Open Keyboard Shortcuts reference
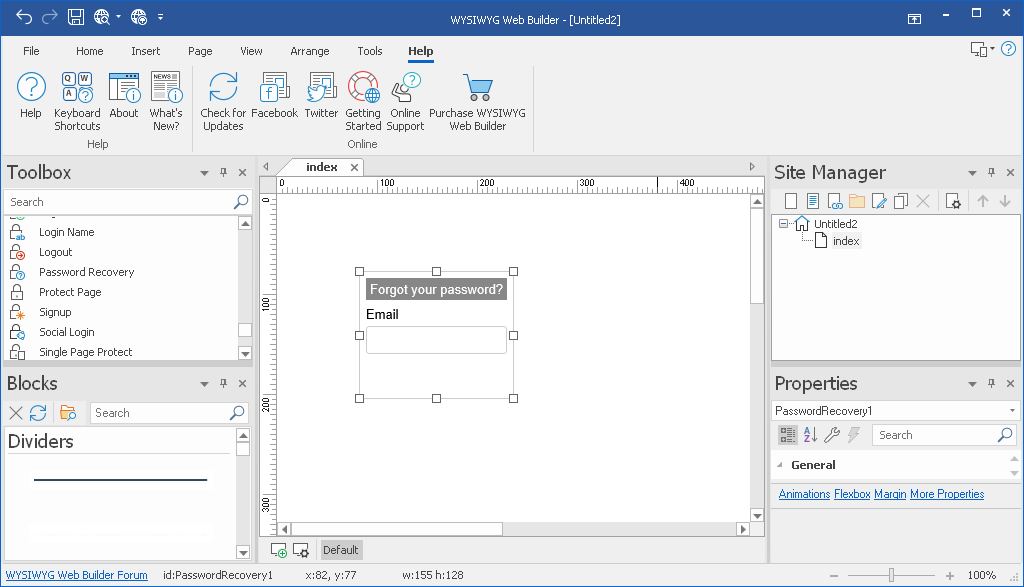This screenshot has height=587, width=1024. point(77,102)
